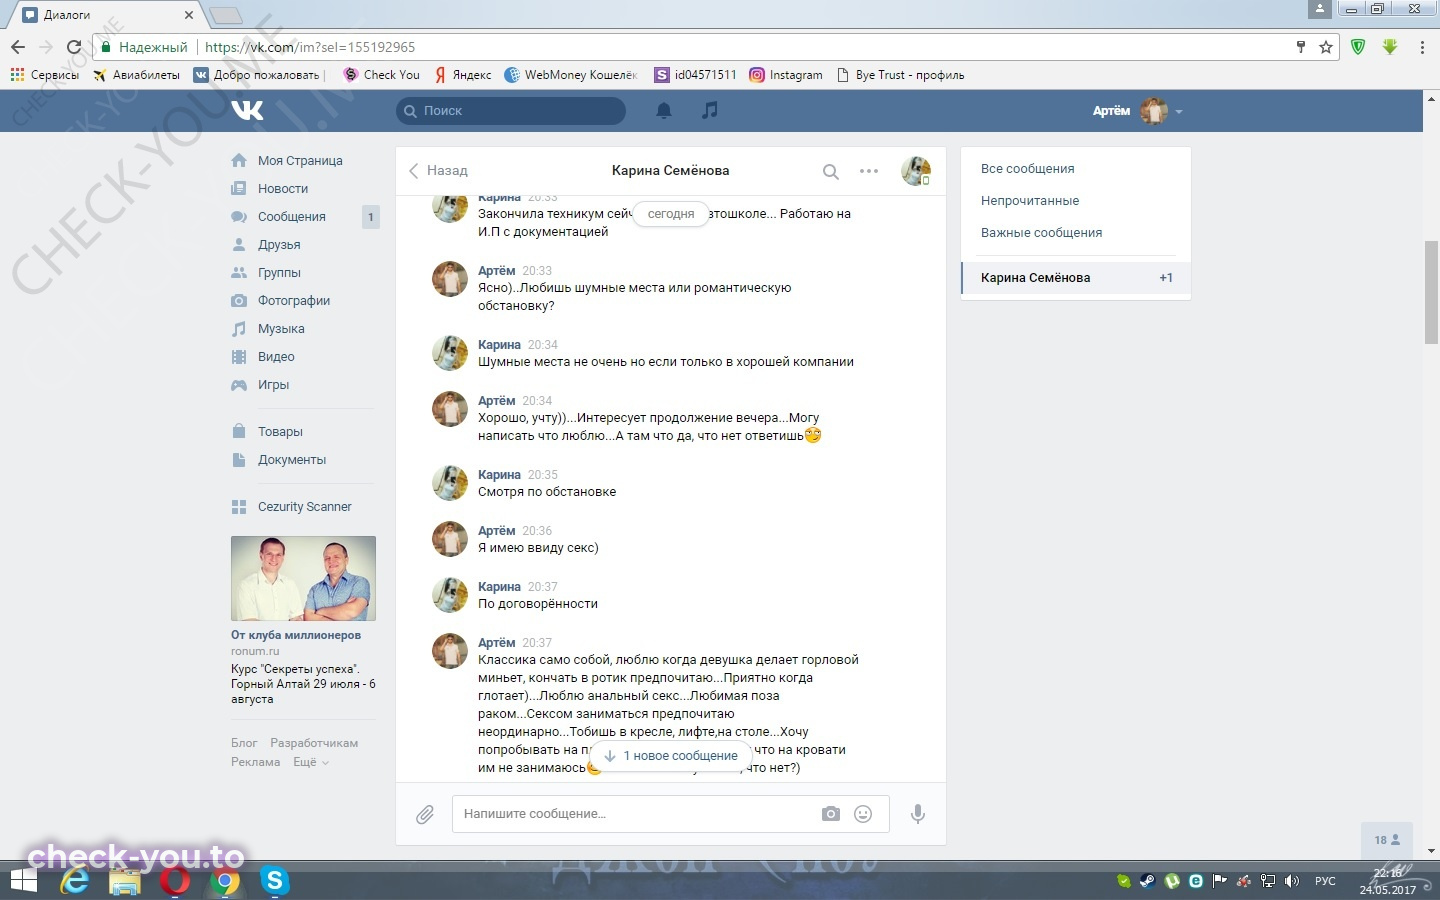Screen dimensions: 1440x900
Task: Open the Chrome three-dot menu
Action: [x=1422, y=47]
